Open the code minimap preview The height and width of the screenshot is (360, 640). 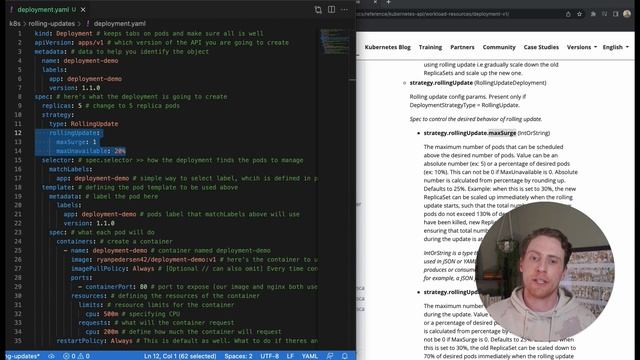[335, 41]
